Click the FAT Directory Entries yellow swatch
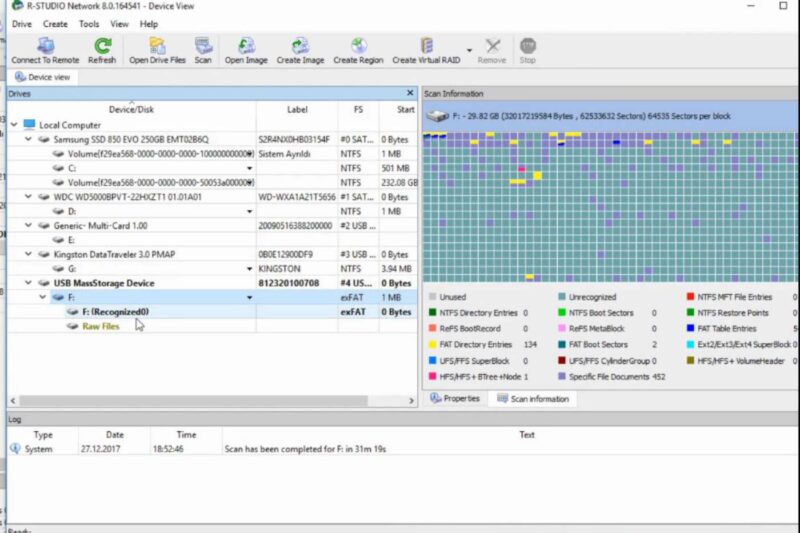The height and width of the screenshot is (533, 800). (x=433, y=345)
